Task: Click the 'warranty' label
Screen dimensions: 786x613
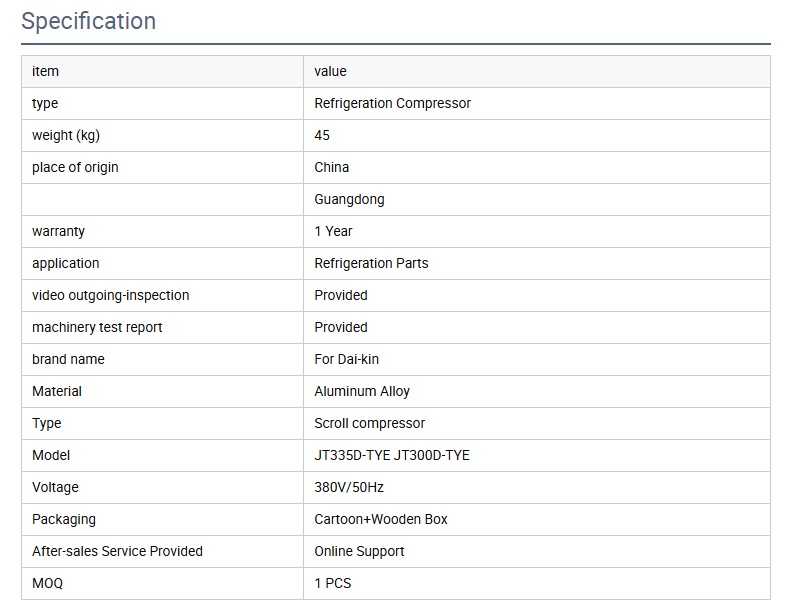Action: (58, 232)
